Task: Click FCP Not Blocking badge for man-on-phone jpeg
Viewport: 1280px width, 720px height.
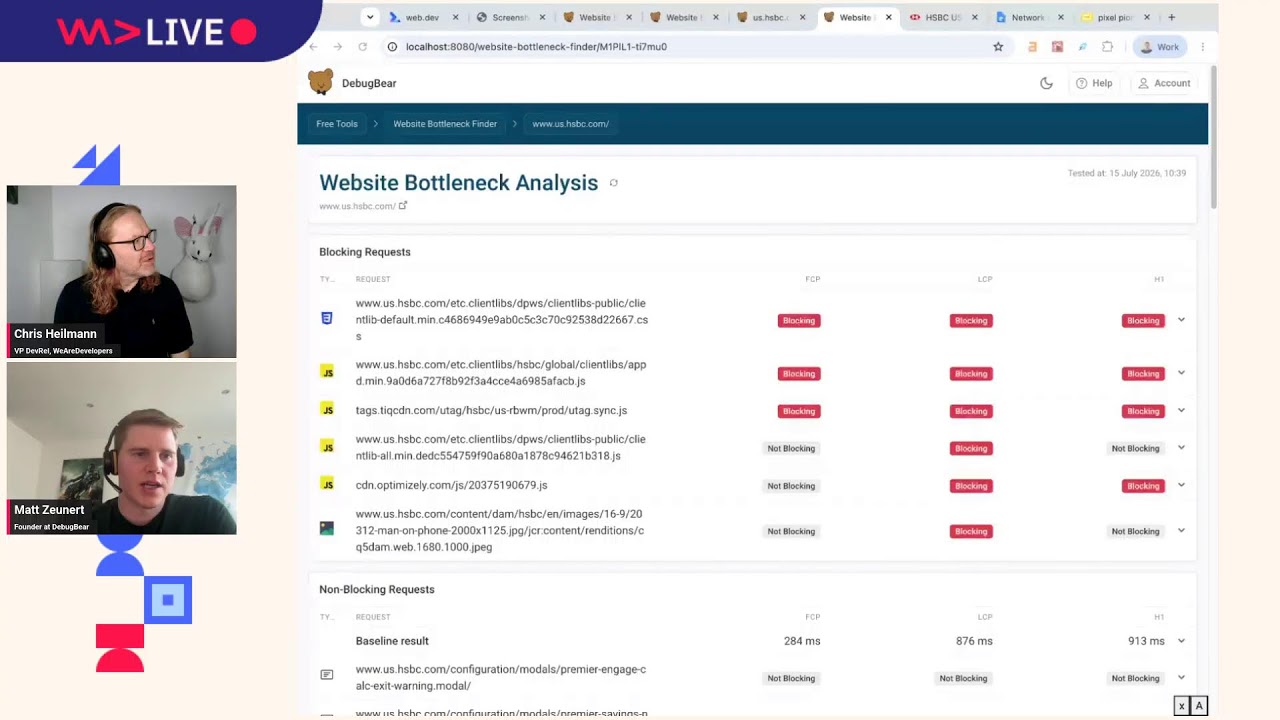Action: click(x=791, y=532)
